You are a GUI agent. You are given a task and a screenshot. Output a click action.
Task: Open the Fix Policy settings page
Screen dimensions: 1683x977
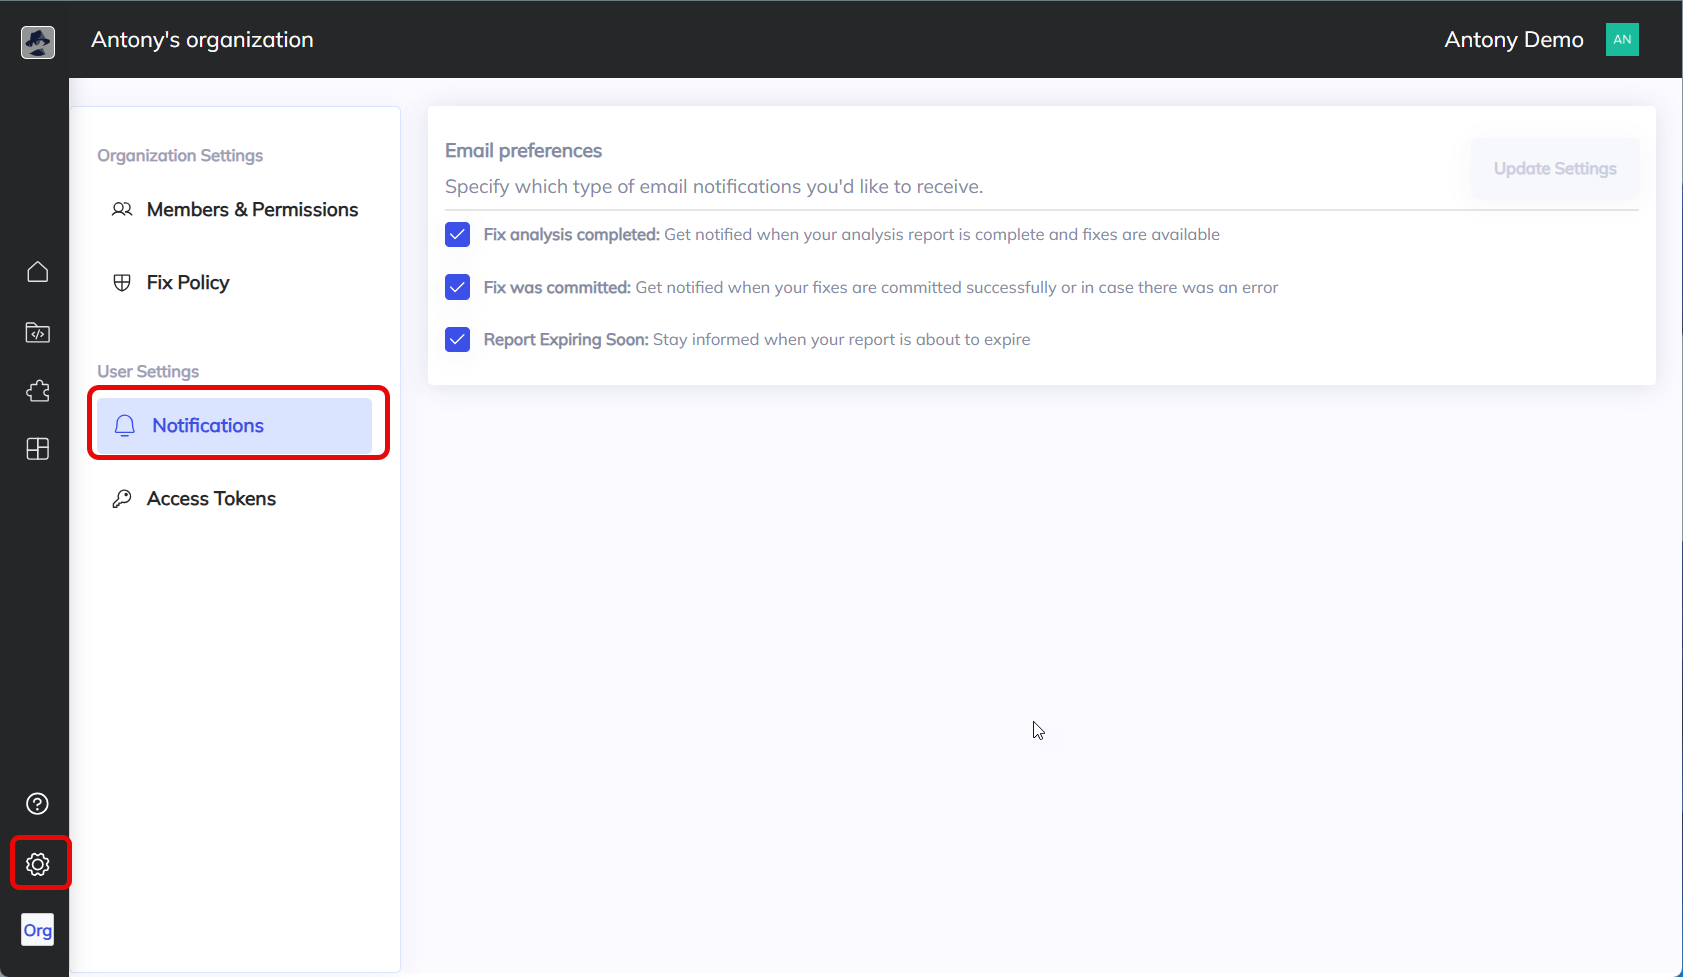[188, 283]
